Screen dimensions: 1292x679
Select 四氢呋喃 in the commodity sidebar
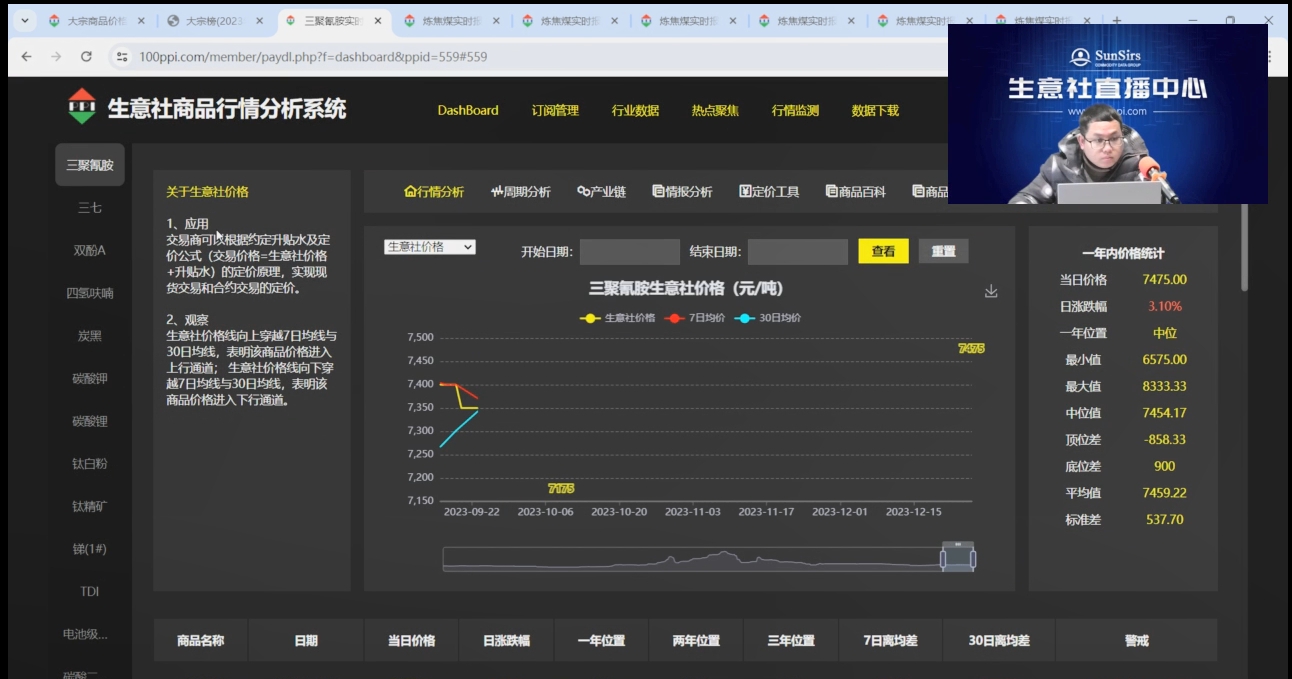(90, 294)
